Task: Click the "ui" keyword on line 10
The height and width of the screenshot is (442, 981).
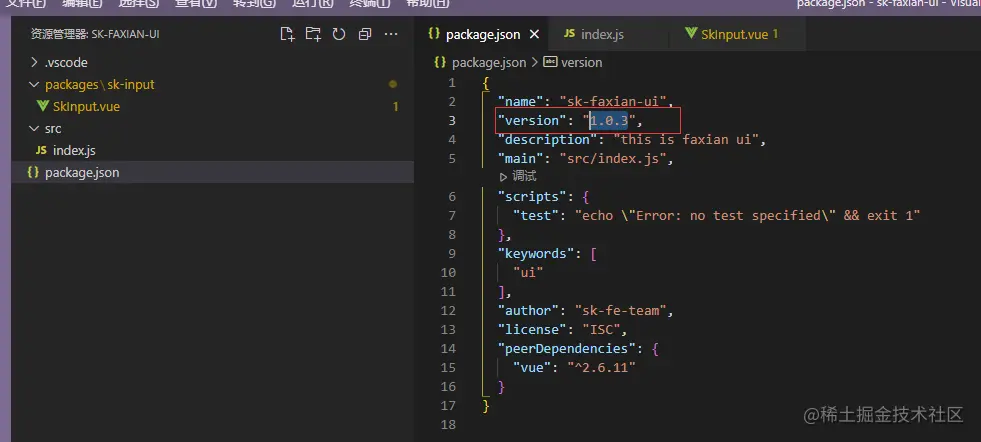Action: tap(529, 272)
